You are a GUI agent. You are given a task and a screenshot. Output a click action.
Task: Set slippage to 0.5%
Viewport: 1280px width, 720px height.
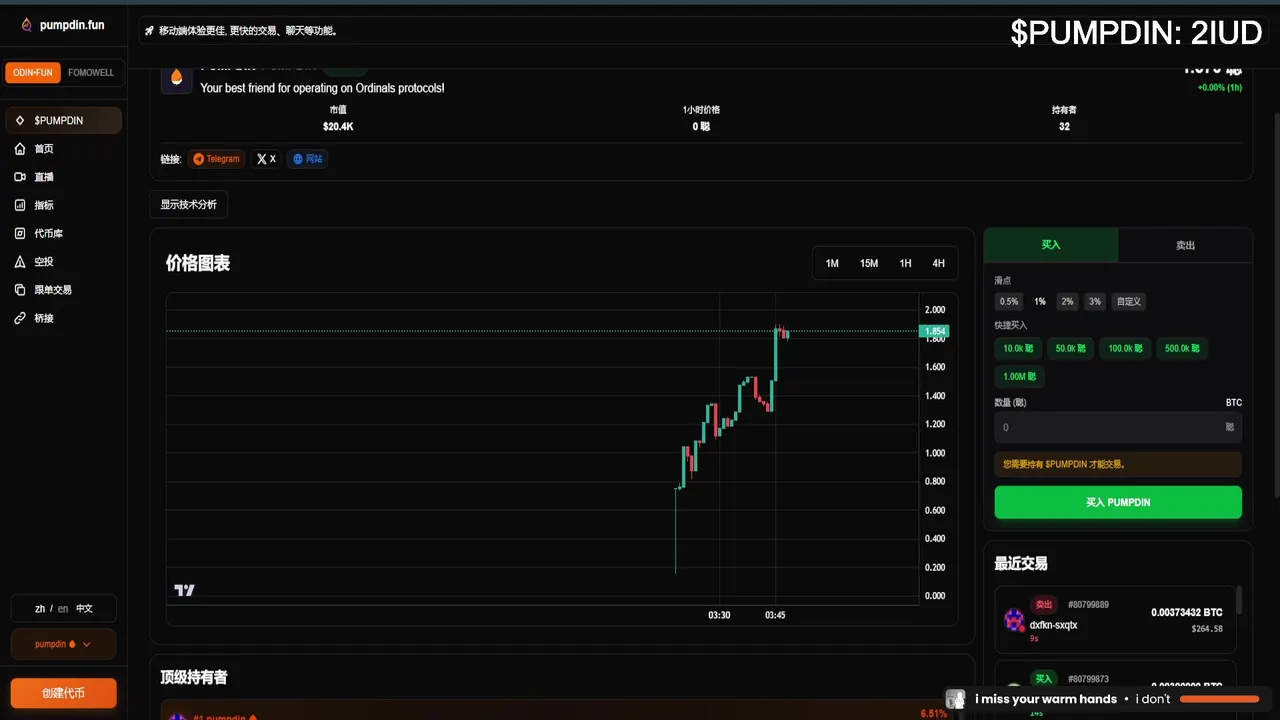click(1008, 301)
